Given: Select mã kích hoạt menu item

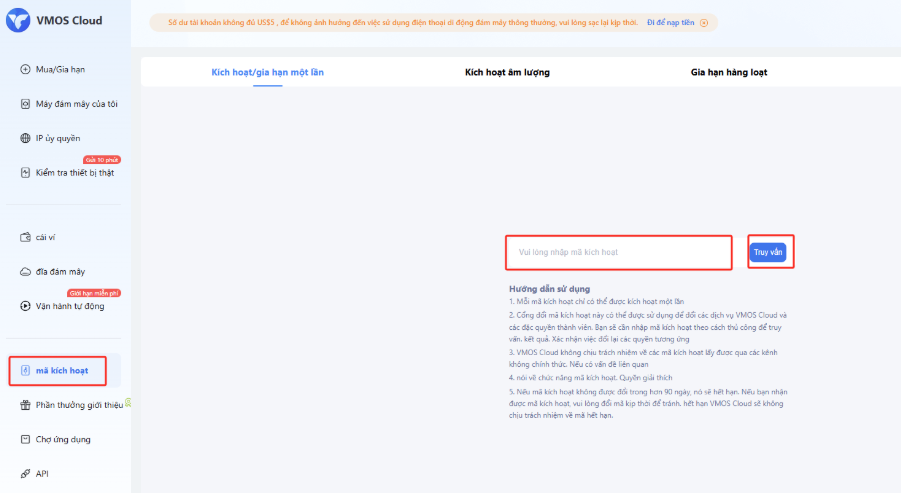Looking at the screenshot, I should 62,371.
